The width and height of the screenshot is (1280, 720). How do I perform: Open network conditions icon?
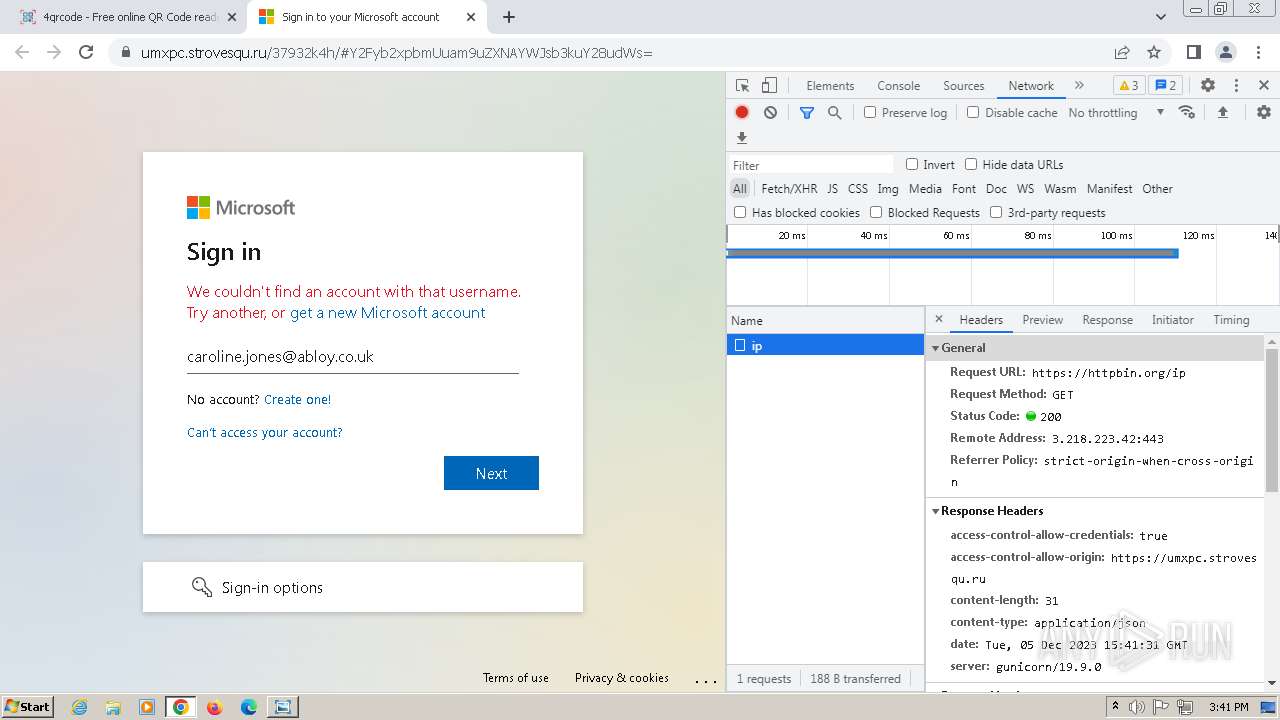tap(1187, 112)
